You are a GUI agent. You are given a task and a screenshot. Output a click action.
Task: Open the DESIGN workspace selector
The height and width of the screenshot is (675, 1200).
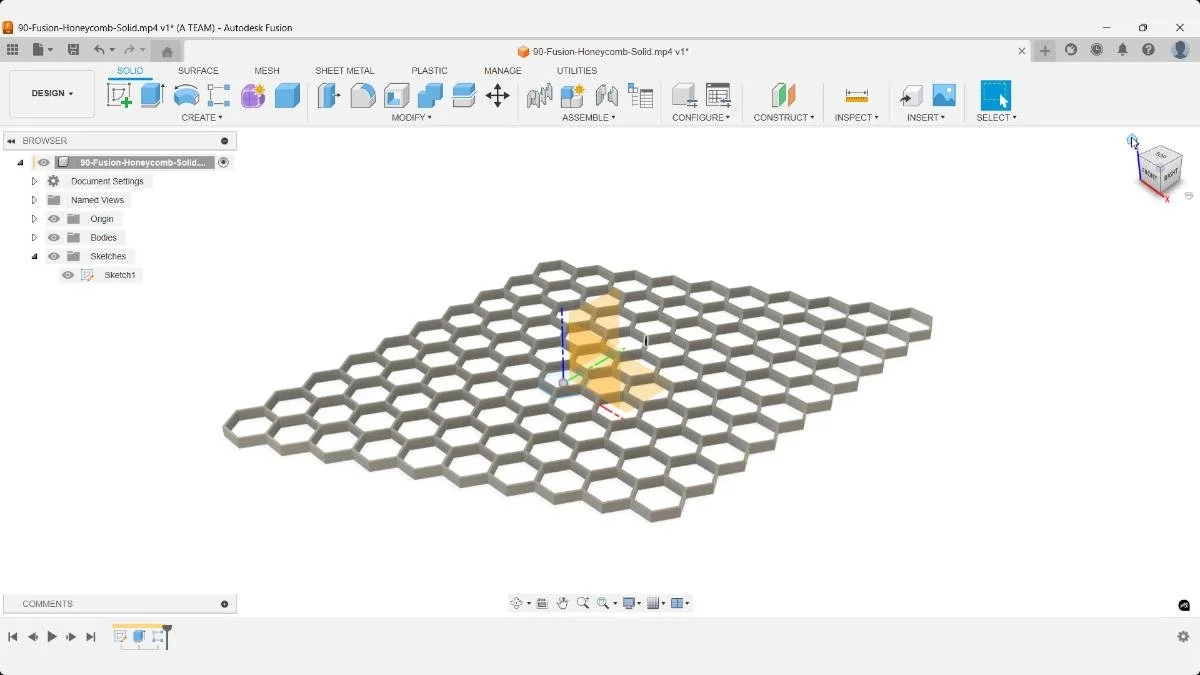[51, 93]
